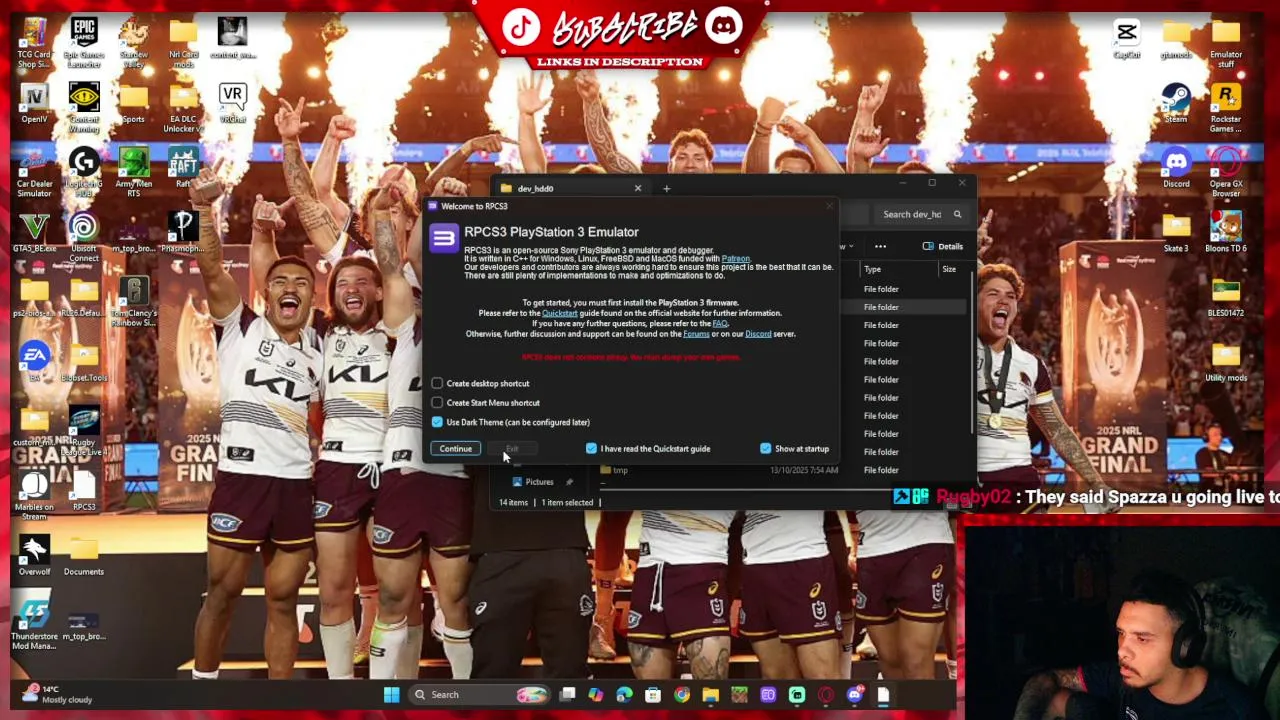Uncheck I have read the Quickstart guide
The height and width of the screenshot is (720, 1280).
pos(591,449)
